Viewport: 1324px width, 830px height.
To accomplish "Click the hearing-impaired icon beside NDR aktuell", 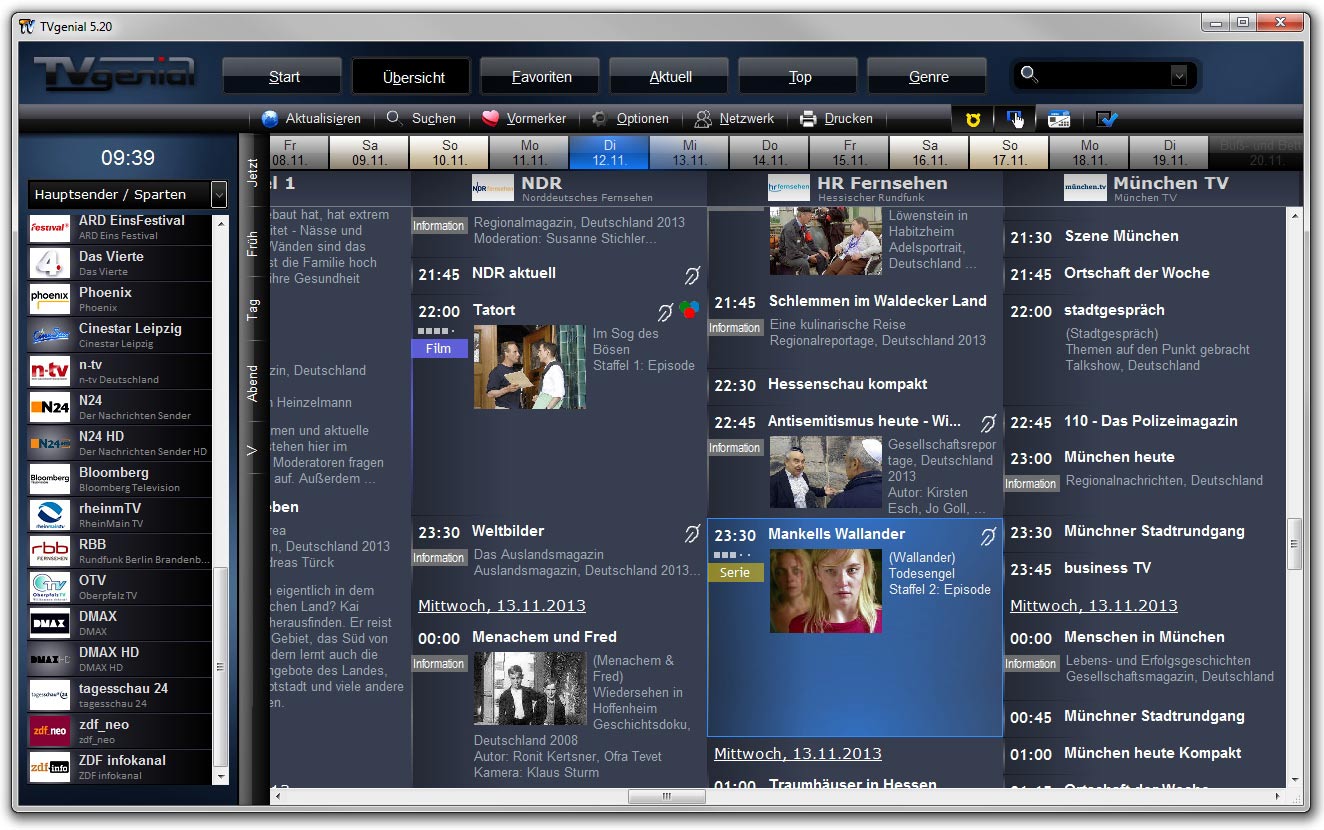I will [x=691, y=274].
